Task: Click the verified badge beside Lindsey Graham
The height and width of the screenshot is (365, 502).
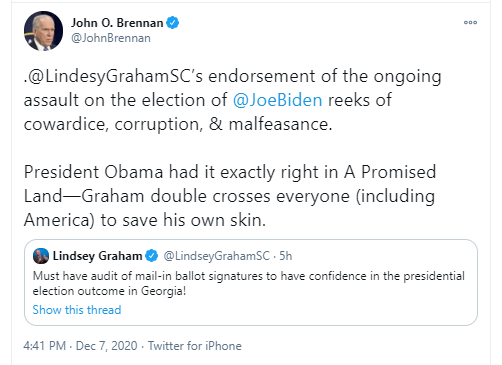Action: coord(152,256)
